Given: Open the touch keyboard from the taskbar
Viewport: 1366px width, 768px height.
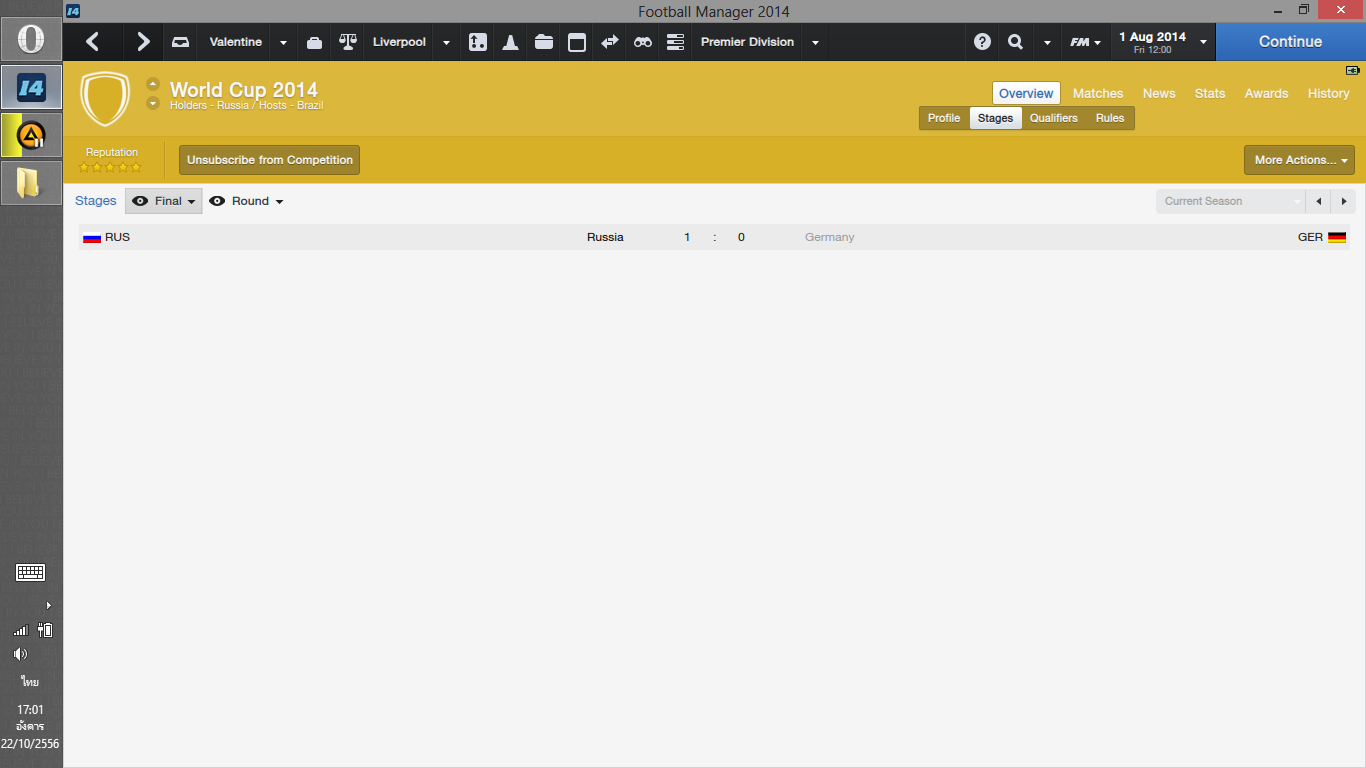Looking at the screenshot, I should click(x=30, y=573).
